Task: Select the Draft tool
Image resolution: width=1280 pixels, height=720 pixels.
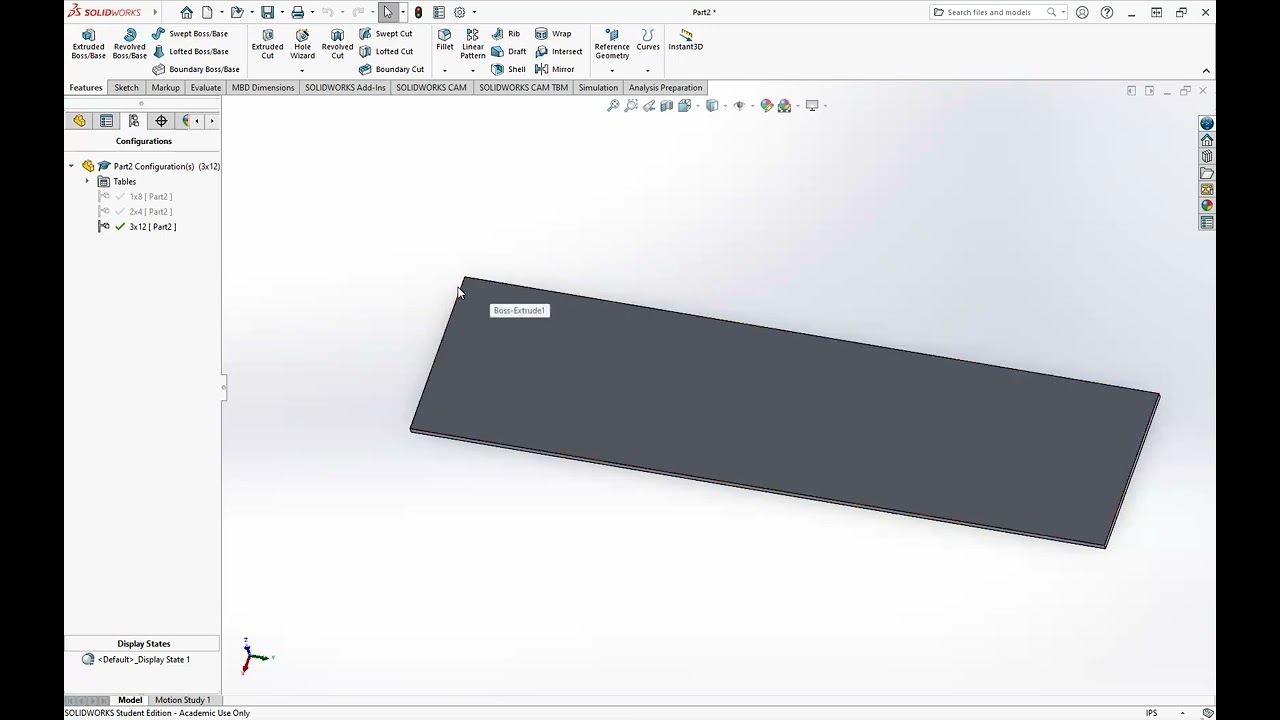Action: click(x=508, y=51)
